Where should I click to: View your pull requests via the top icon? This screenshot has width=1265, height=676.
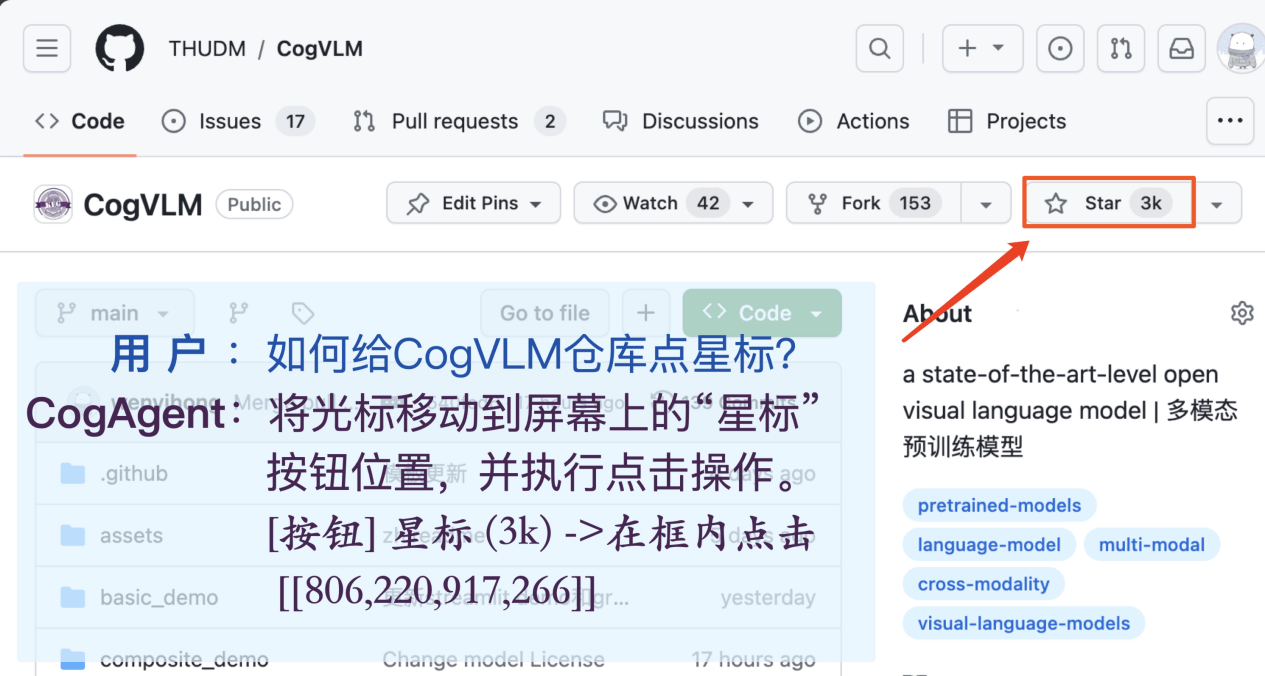(1120, 48)
